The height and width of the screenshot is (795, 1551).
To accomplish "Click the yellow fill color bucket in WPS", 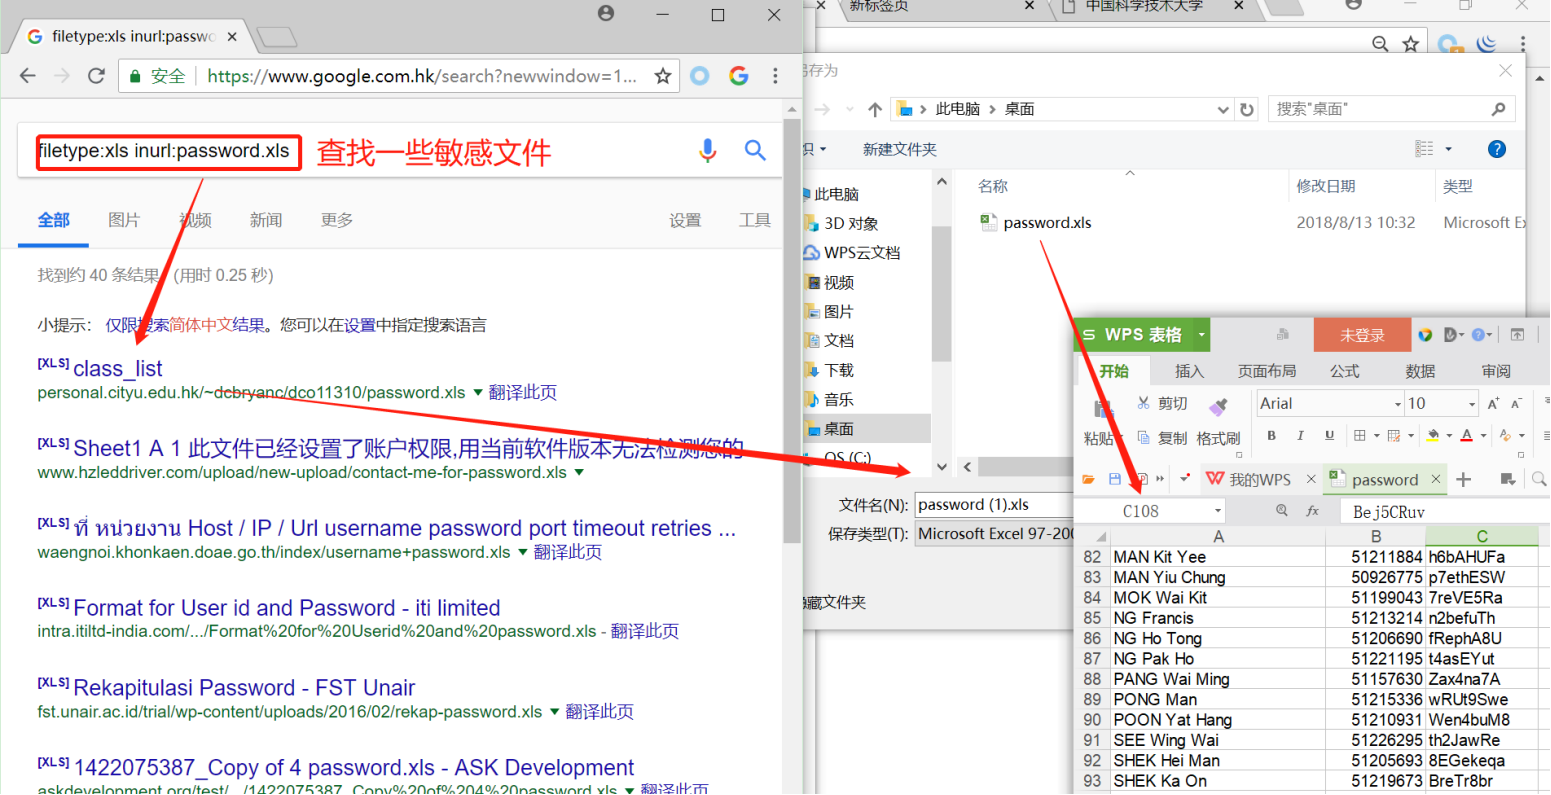I will point(1433,435).
